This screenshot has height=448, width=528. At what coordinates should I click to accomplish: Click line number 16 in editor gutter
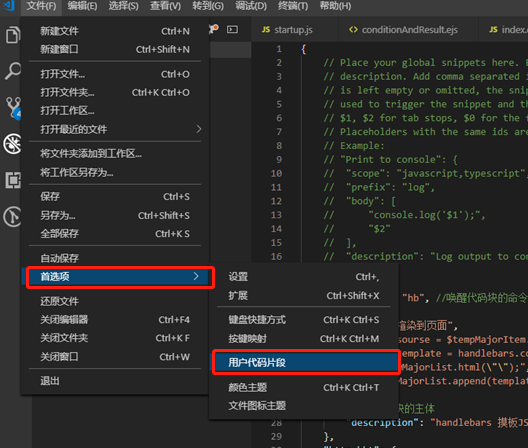(276, 257)
